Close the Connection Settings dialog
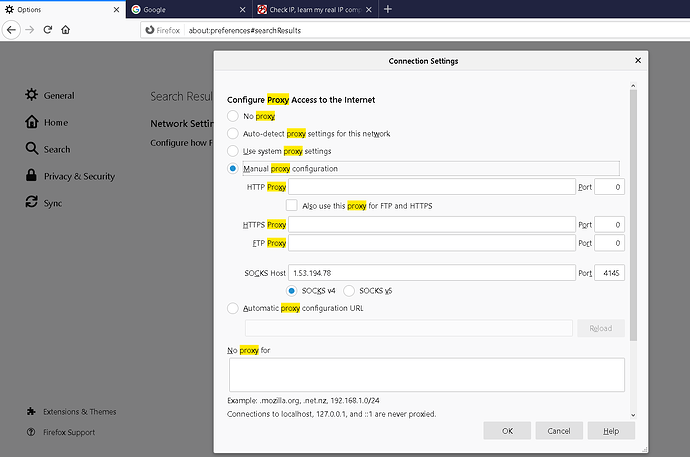The image size is (690, 457). click(x=639, y=61)
